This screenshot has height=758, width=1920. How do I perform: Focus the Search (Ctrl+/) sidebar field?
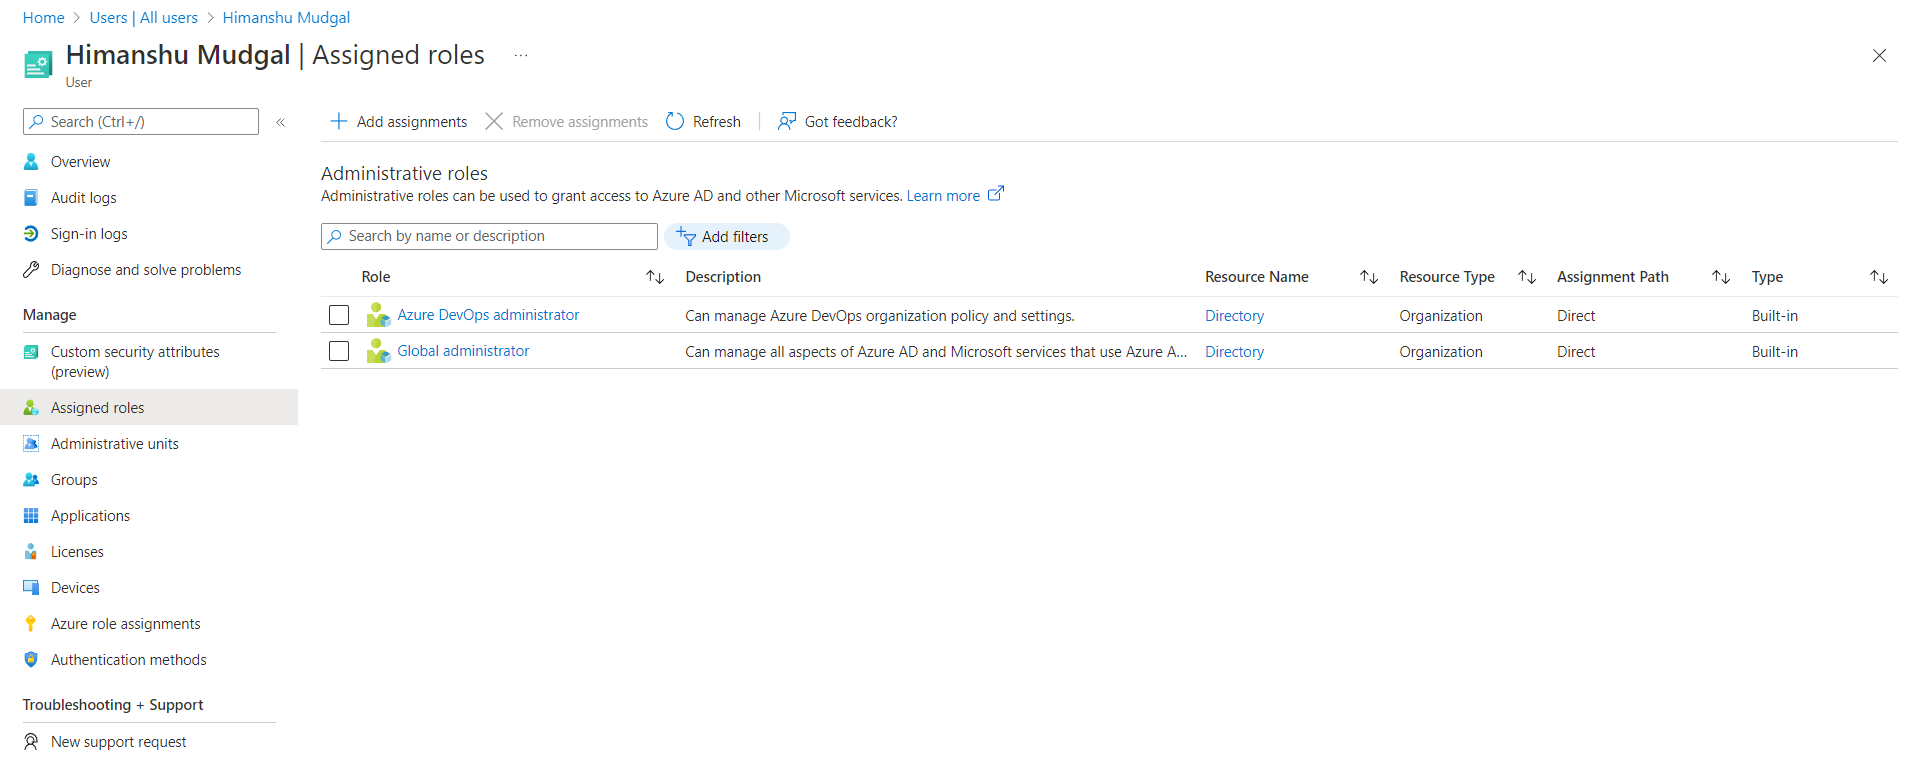141,121
